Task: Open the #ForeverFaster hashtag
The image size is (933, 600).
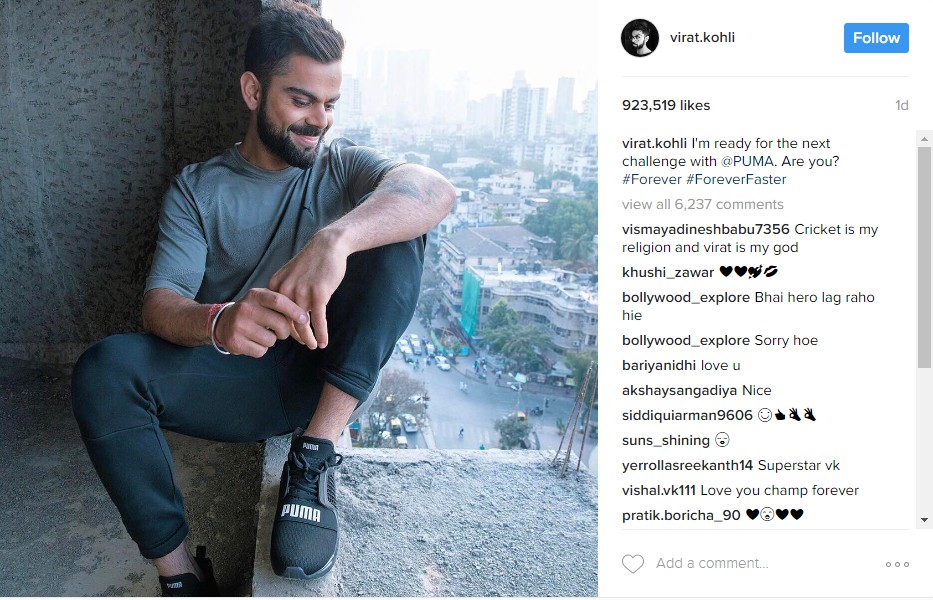Action: click(736, 179)
